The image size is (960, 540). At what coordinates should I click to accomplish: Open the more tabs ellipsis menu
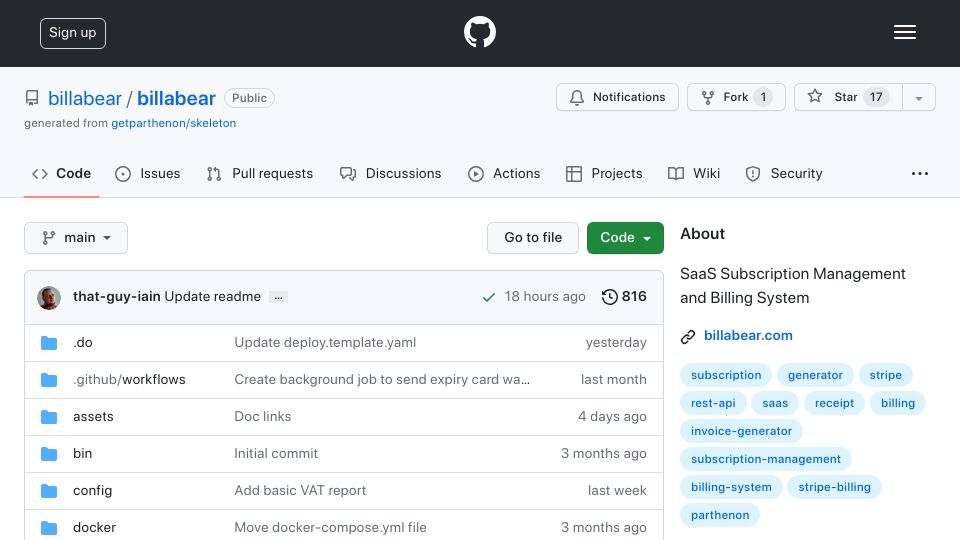point(920,174)
